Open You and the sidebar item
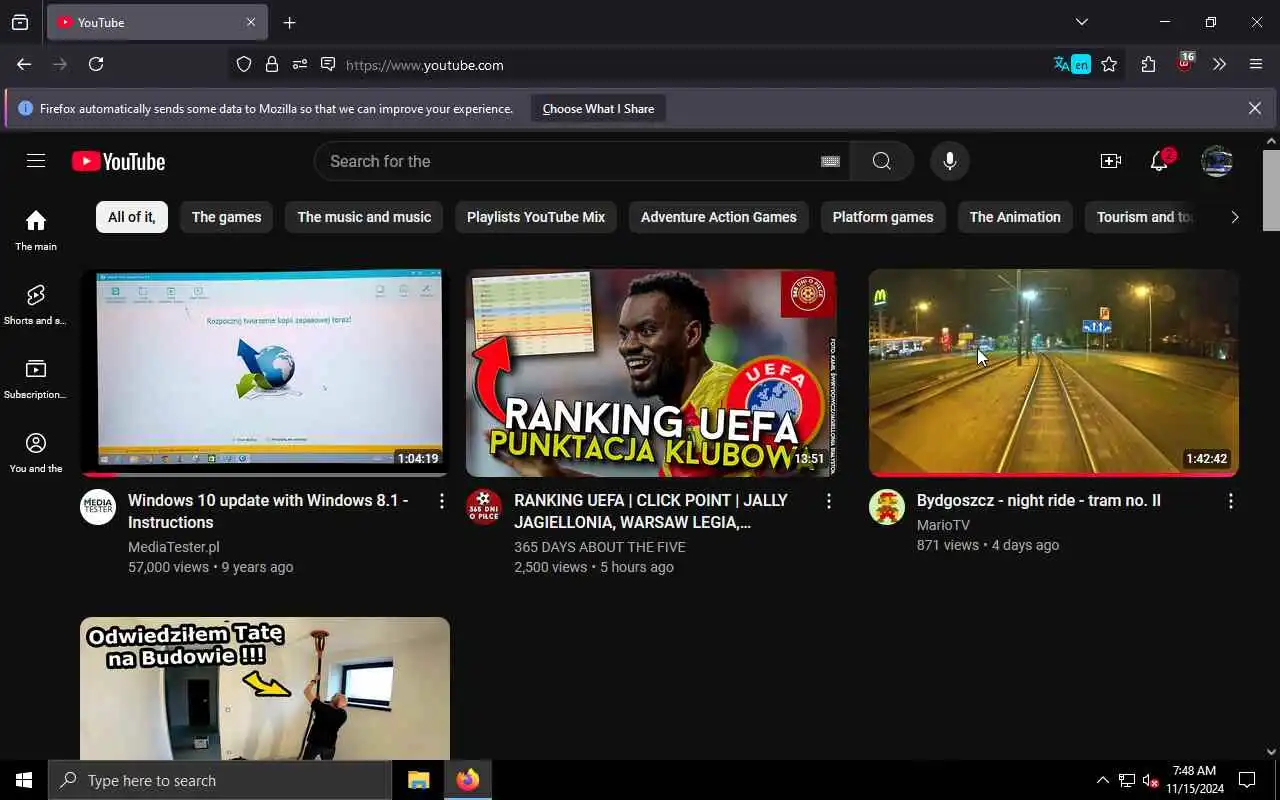 36,452
